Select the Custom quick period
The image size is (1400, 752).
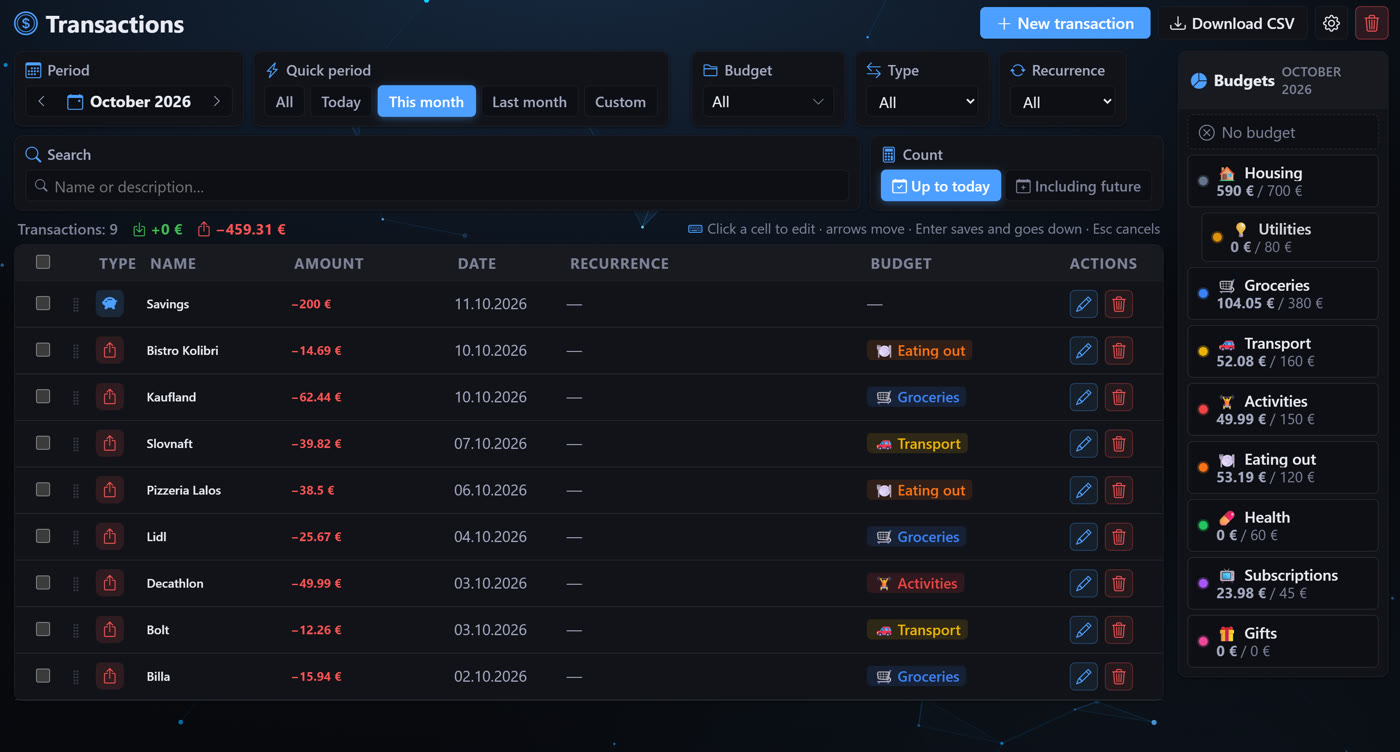pos(620,102)
